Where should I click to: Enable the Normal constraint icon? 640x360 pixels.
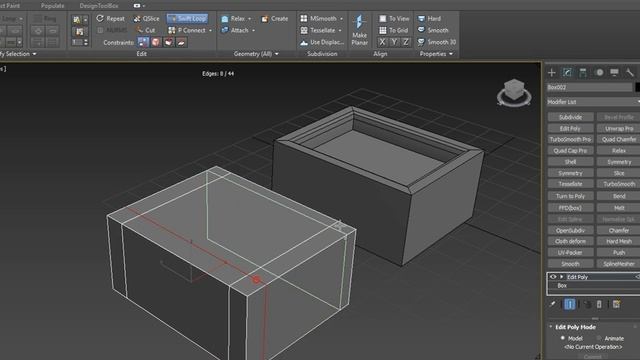pyautogui.click(x=181, y=42)
